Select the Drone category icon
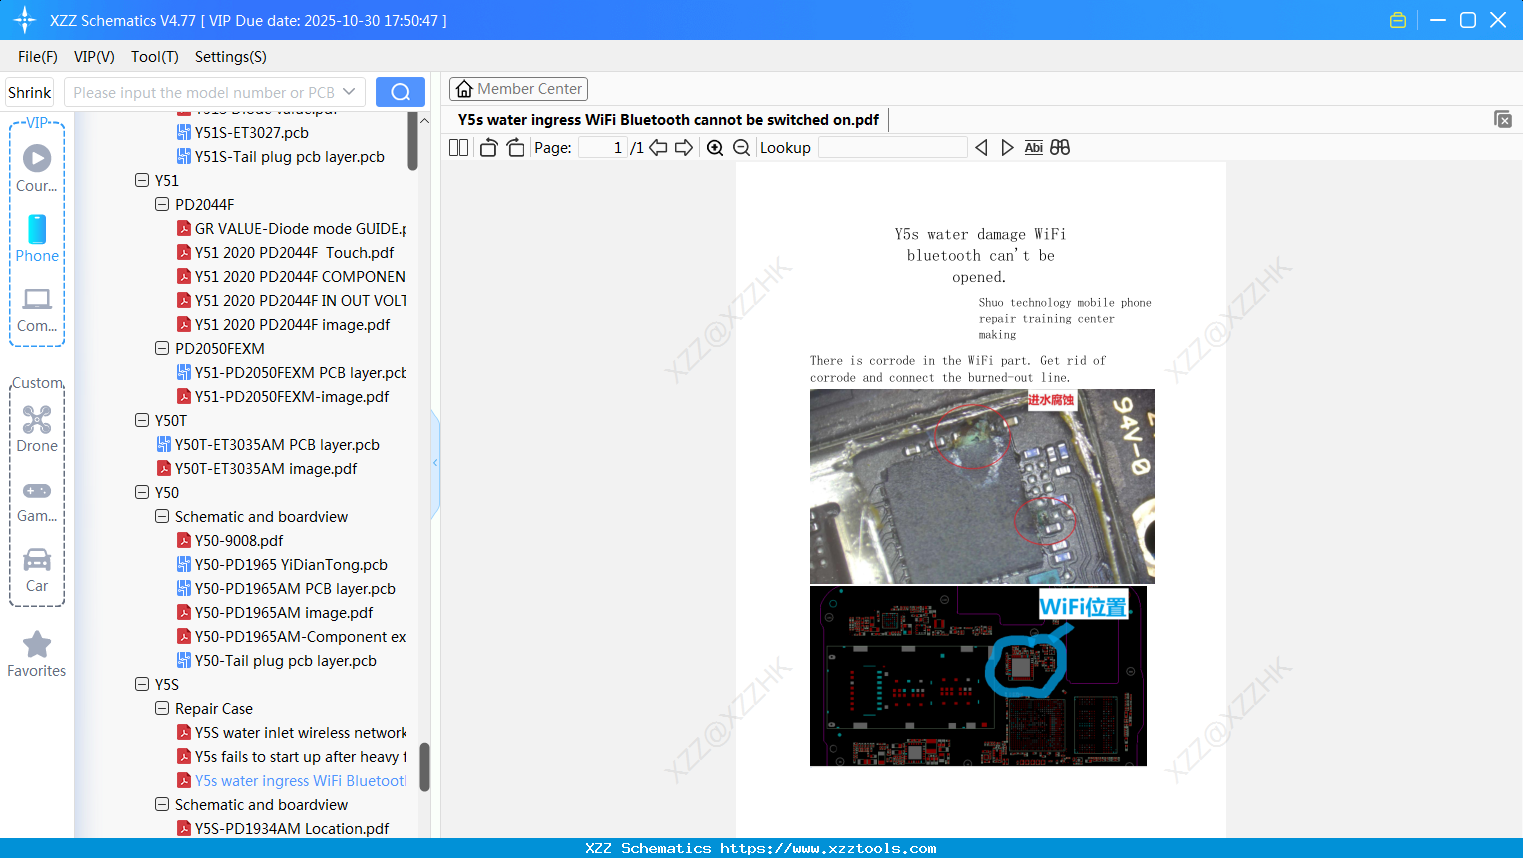1523x858 pixels. click(x=36, y=420)
